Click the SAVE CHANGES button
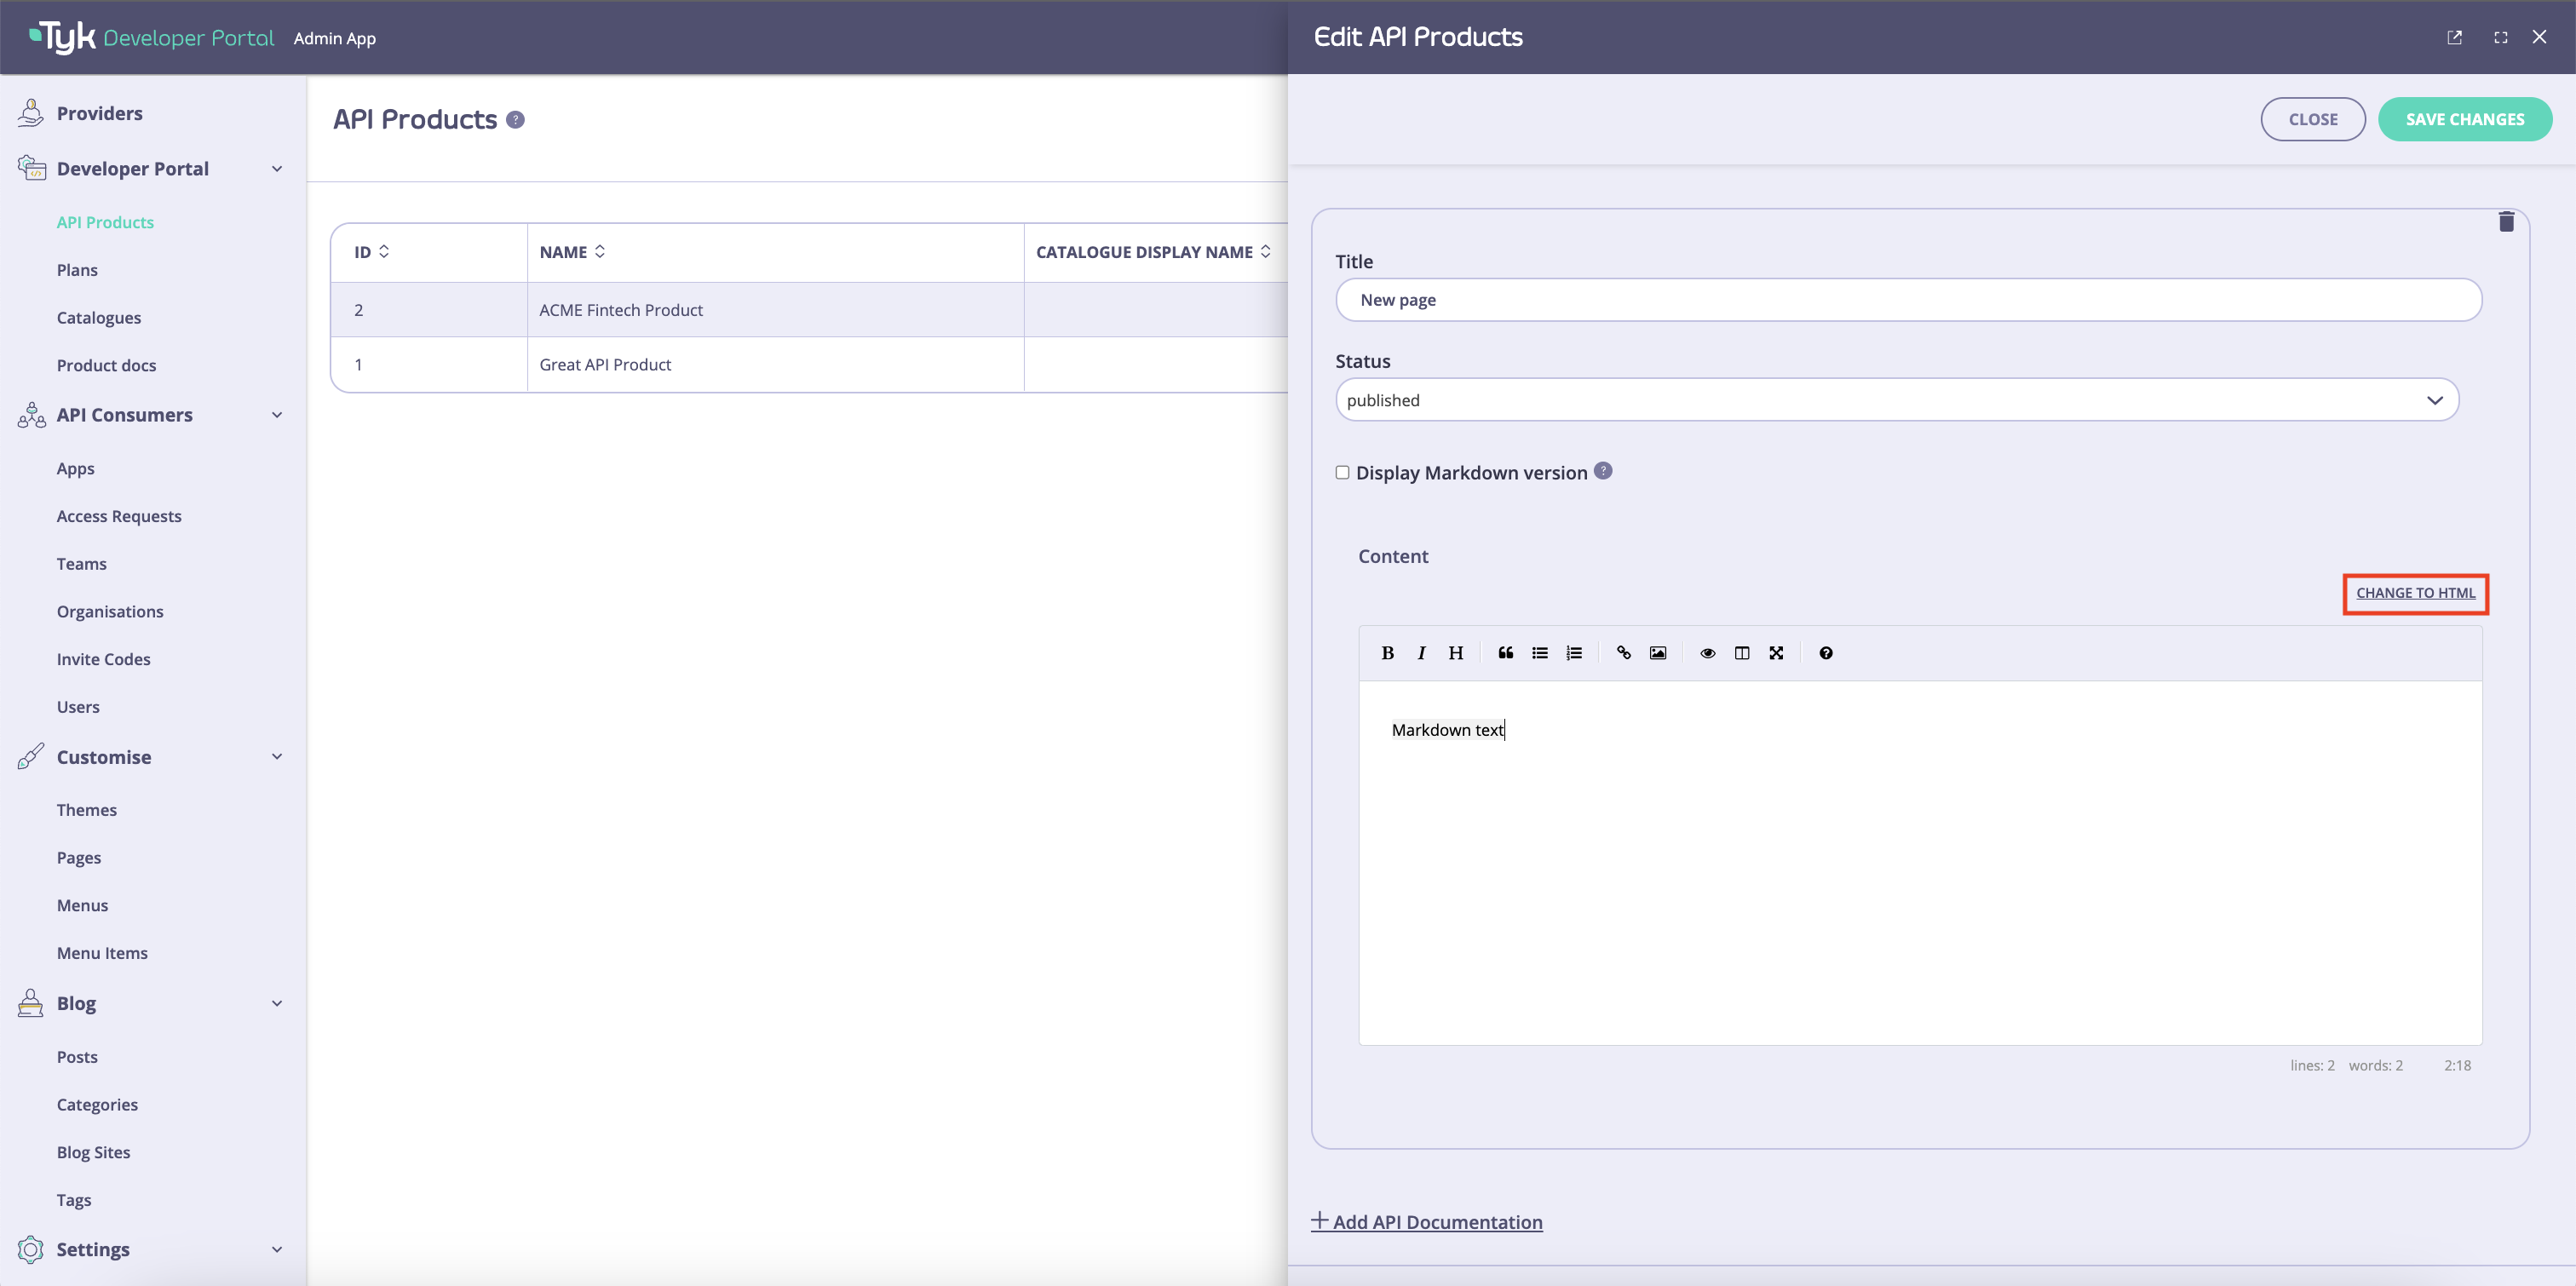 (x=2465, y=118)
